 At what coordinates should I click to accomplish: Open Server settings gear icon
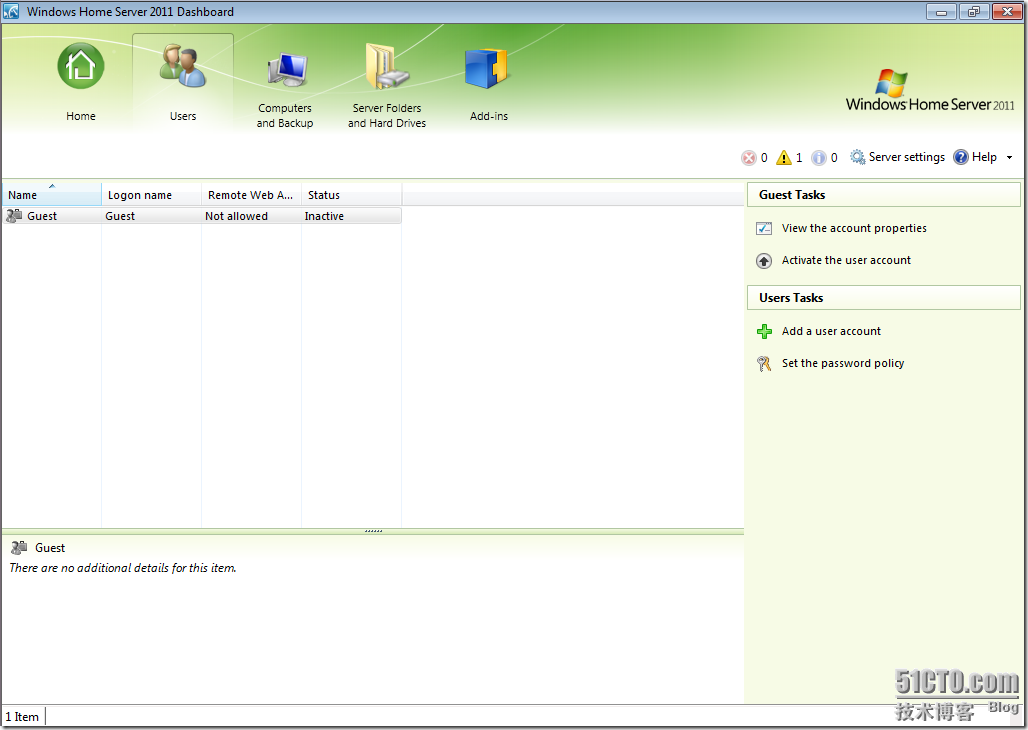[x=858, y=157]
